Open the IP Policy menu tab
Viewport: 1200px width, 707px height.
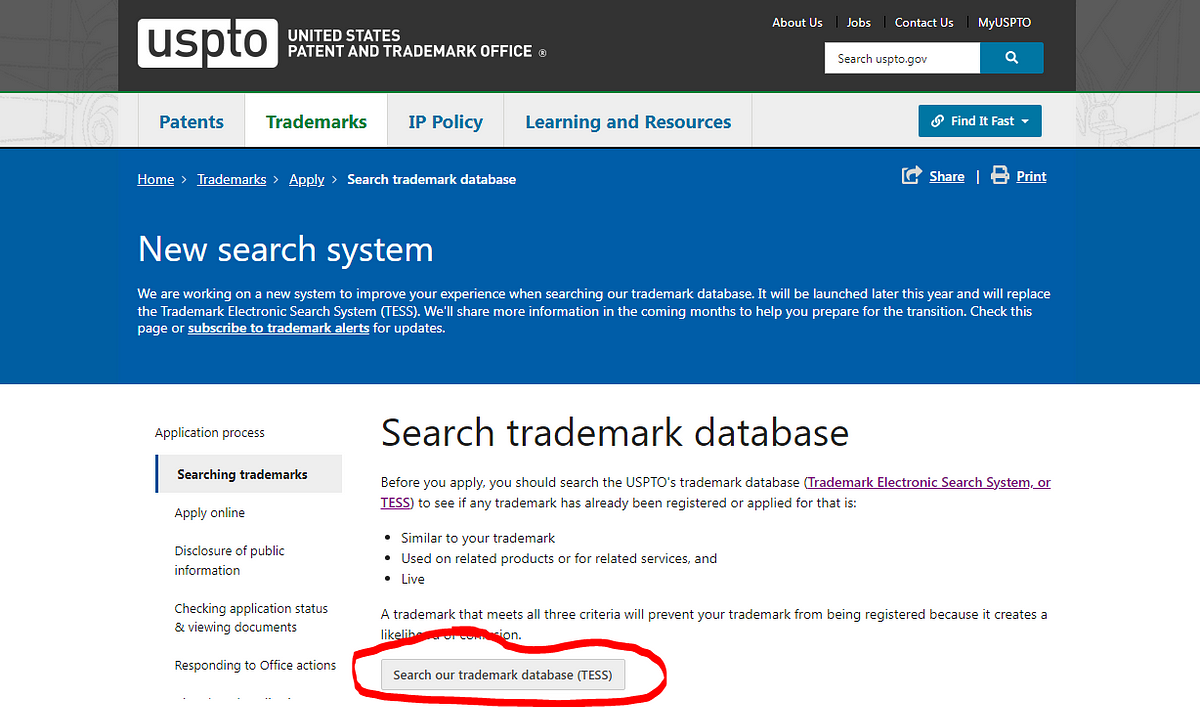click(x=445, y=122)
